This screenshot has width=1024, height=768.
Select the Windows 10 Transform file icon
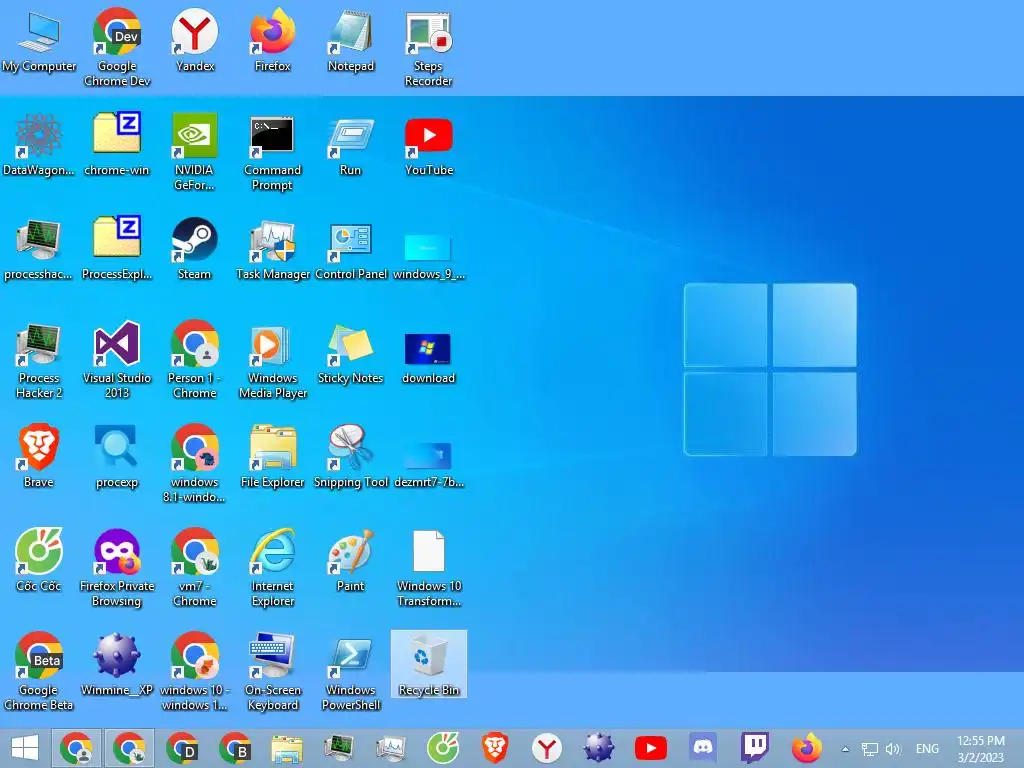click(428, 568)
